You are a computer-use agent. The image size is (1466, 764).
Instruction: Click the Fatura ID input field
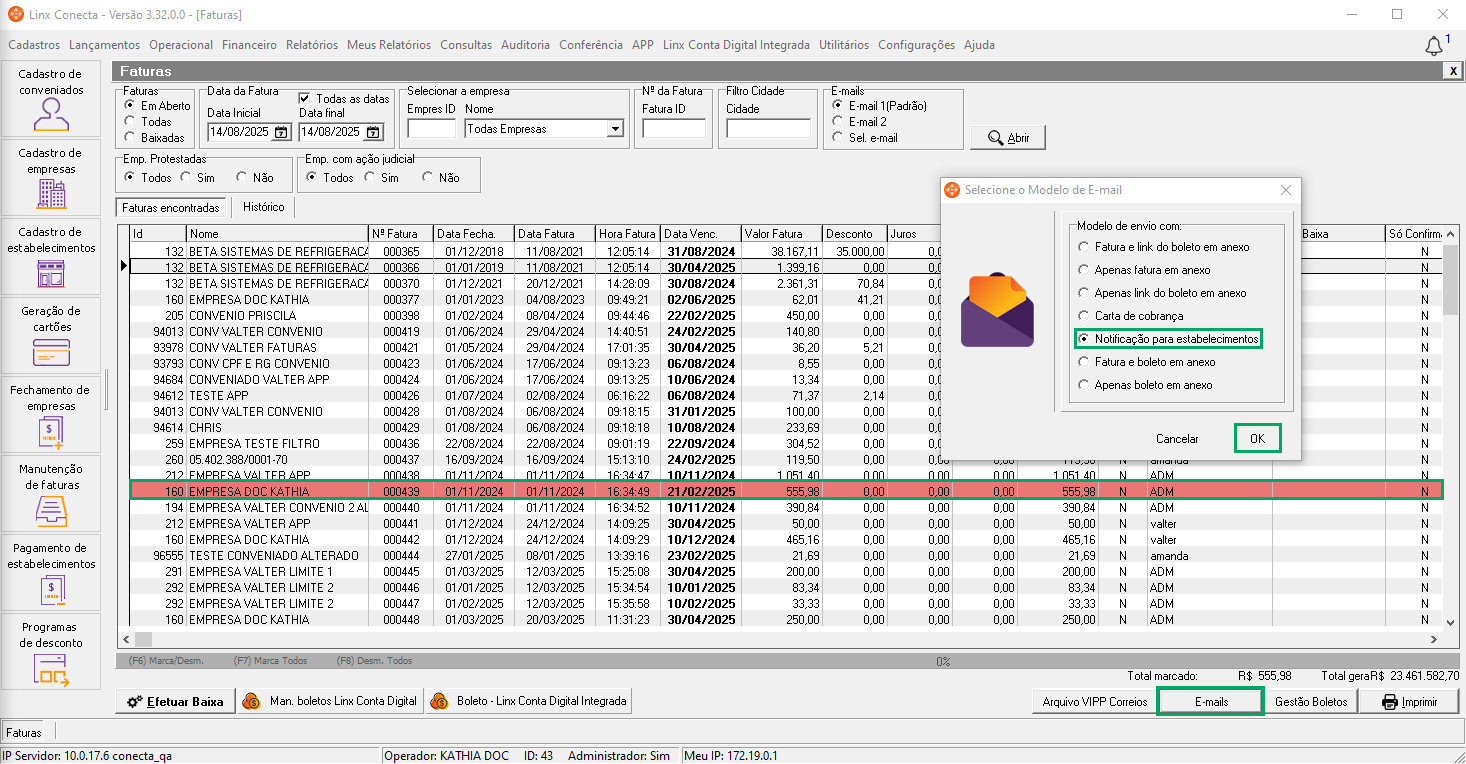click(x=673, y=129)
